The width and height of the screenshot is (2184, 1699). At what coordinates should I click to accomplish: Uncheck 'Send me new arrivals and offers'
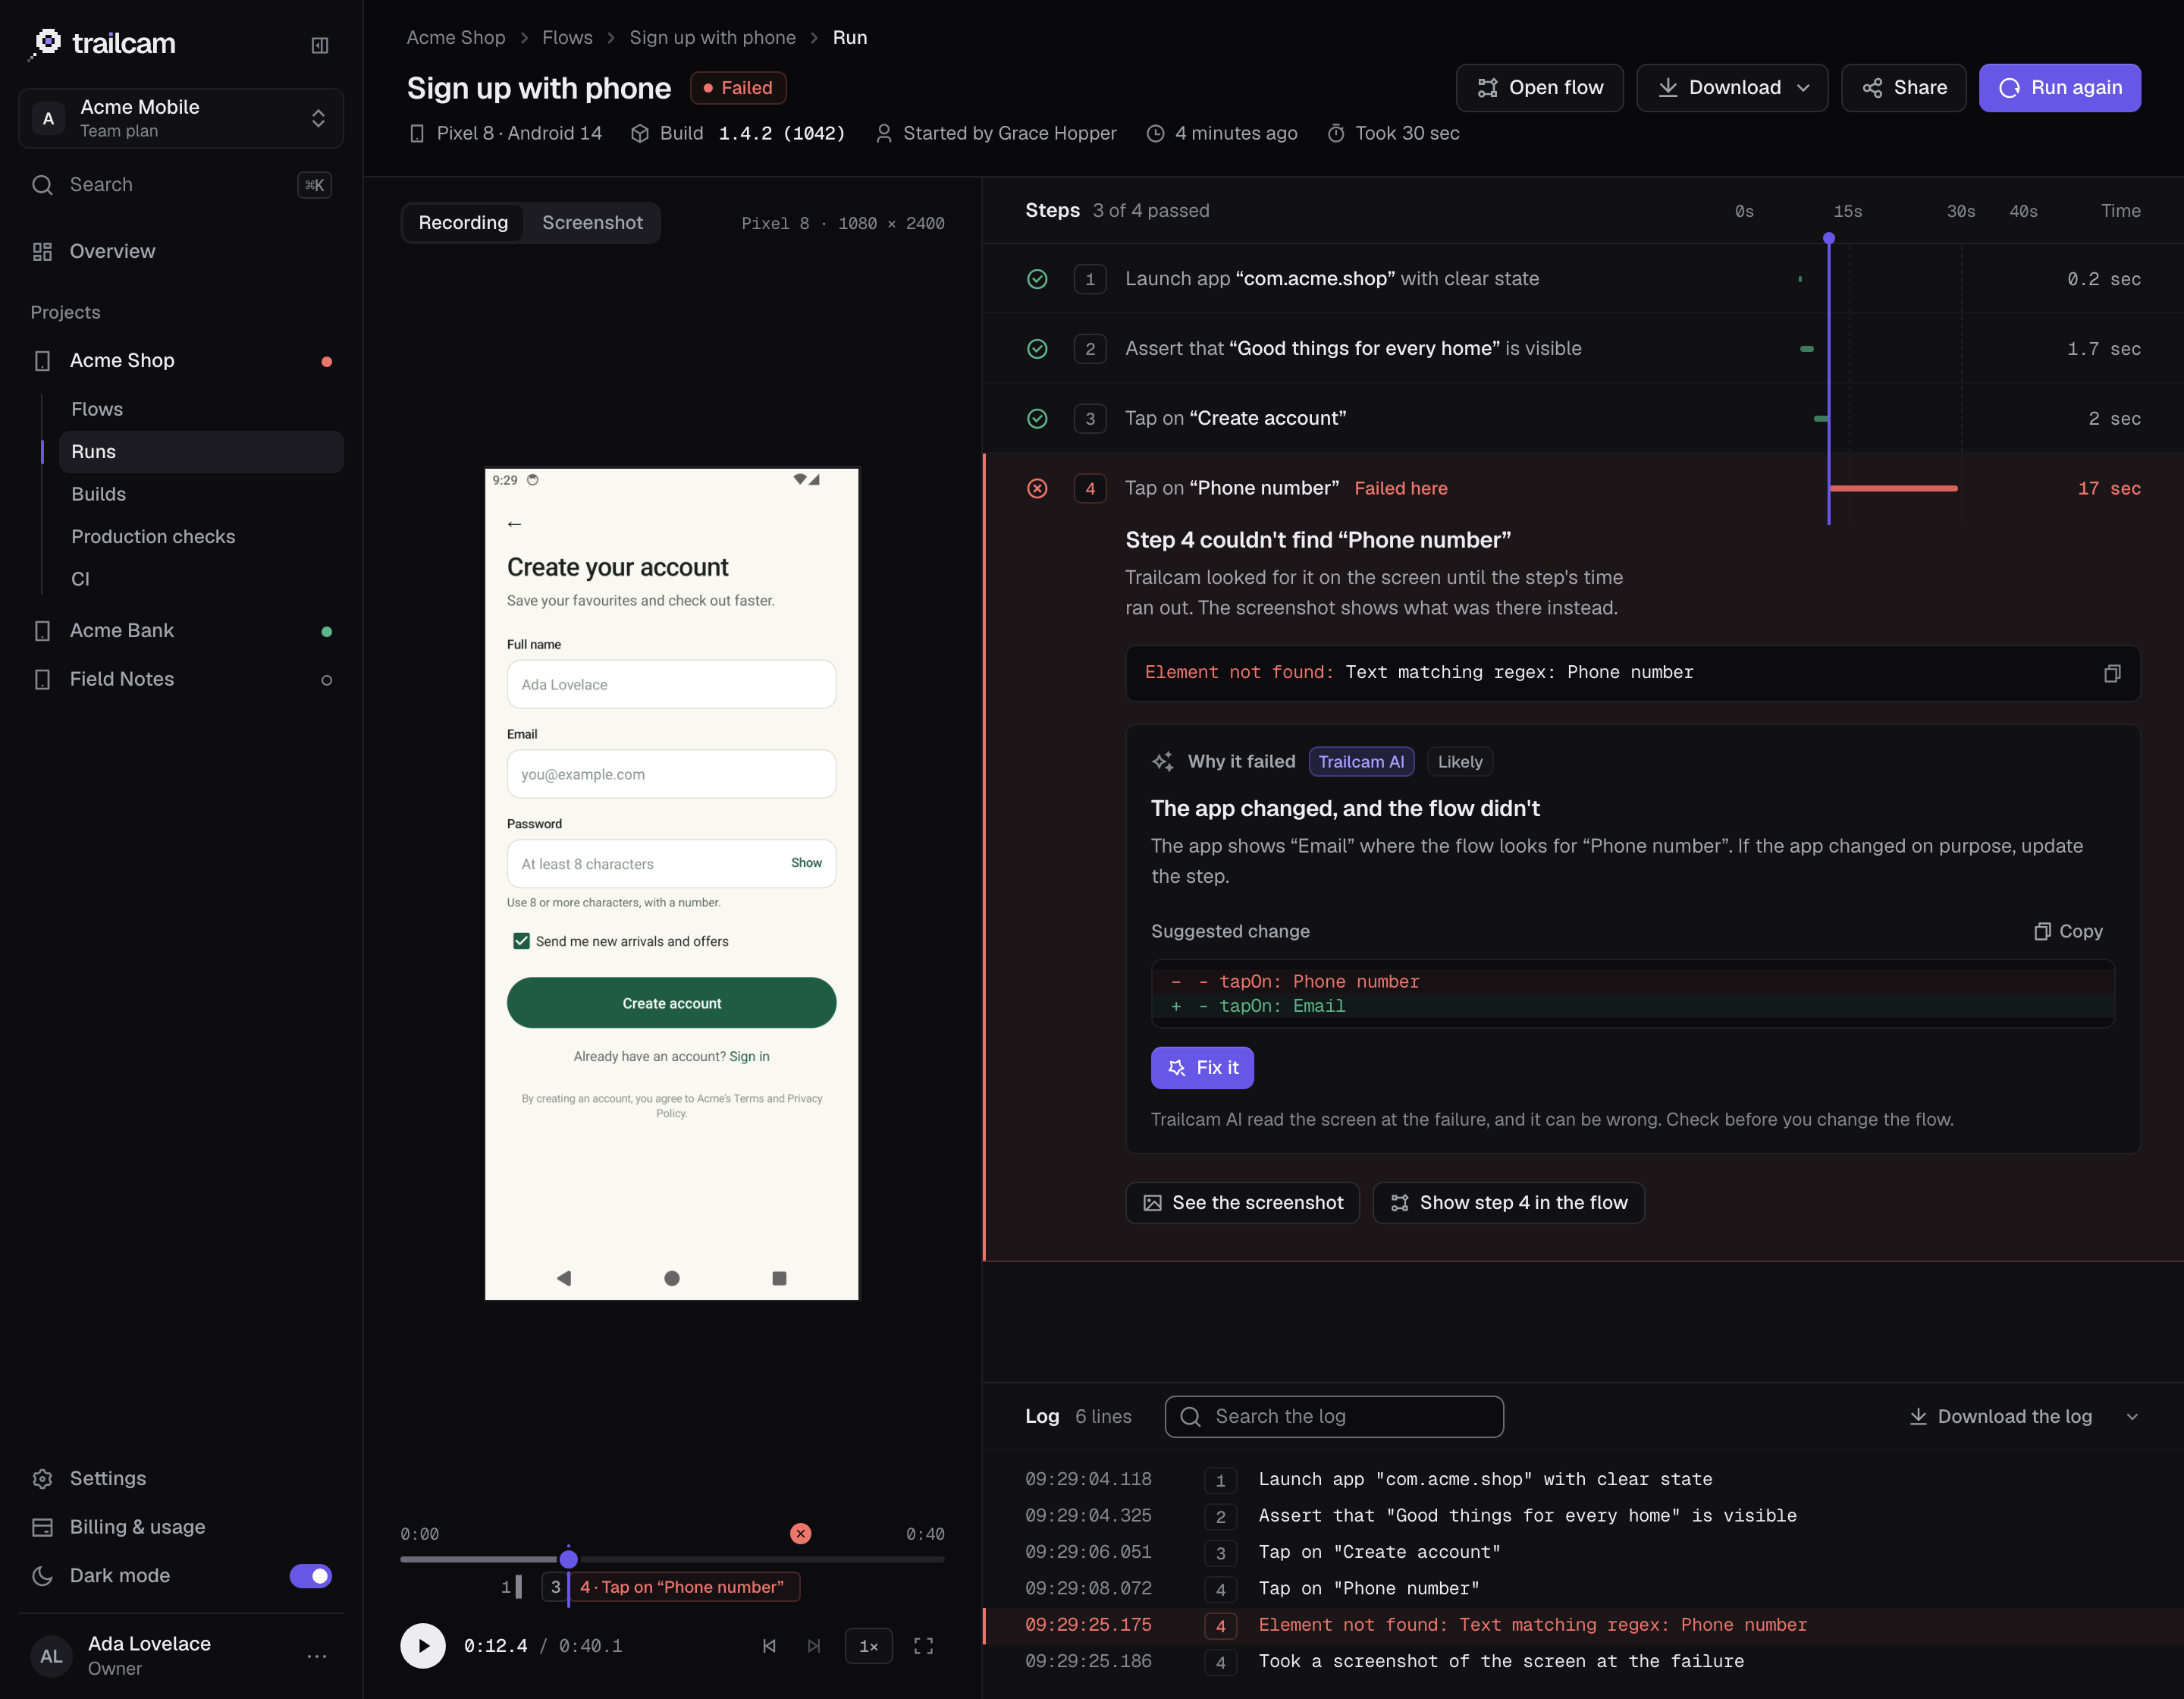[521, 941]
